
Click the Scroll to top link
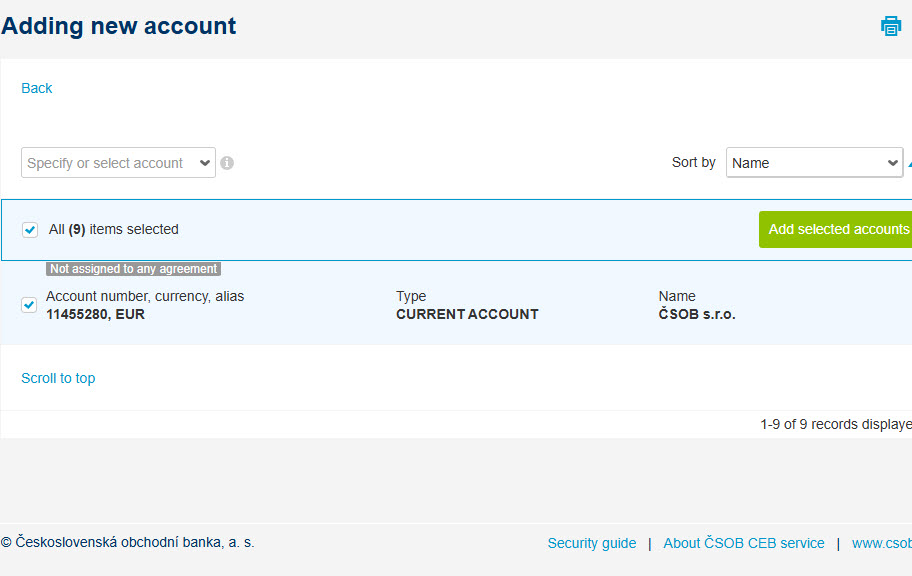click(58, 378)
